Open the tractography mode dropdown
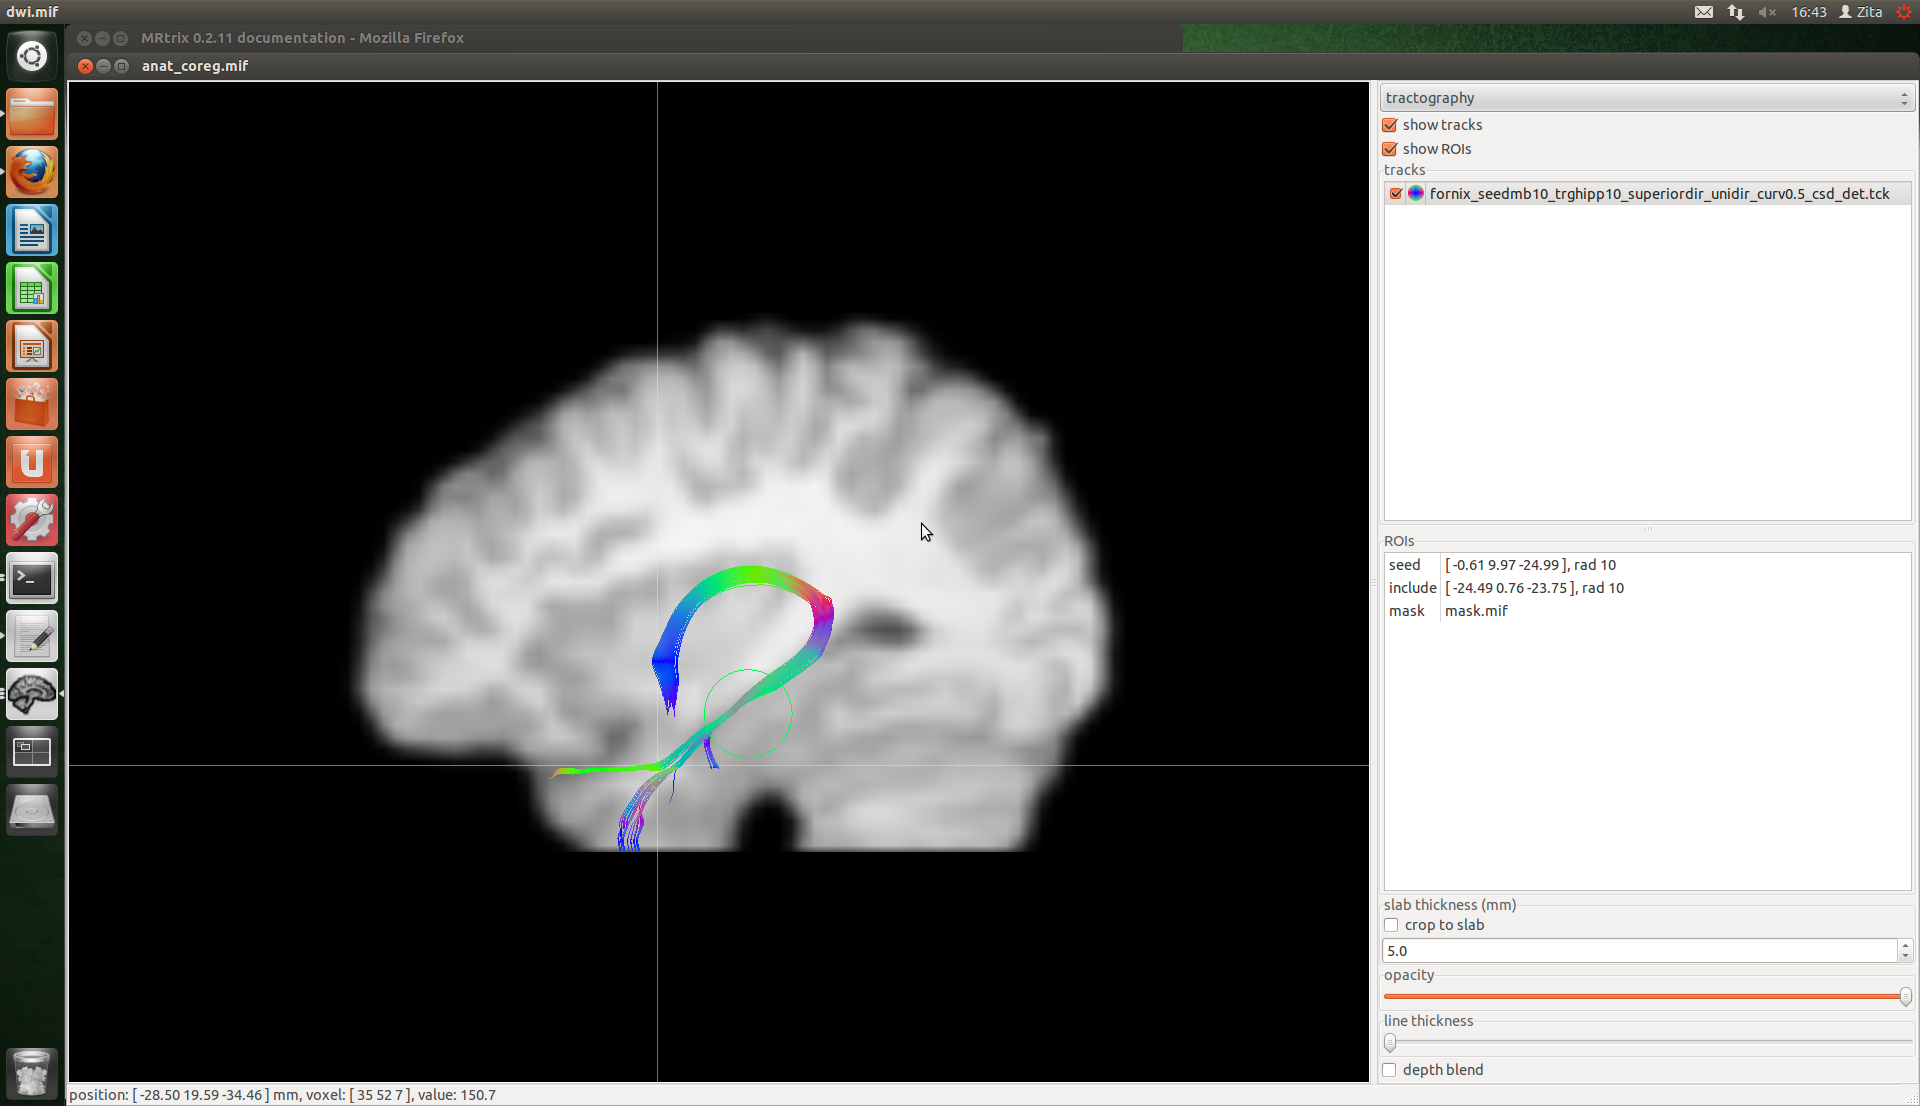The width and height of the screenshot is (1920, 1106). [x=1646, y=98]
